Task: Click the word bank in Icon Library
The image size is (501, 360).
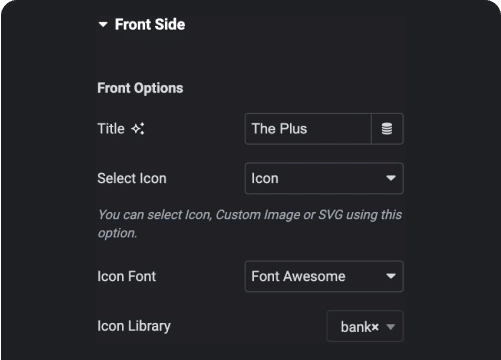Action: 355,327
